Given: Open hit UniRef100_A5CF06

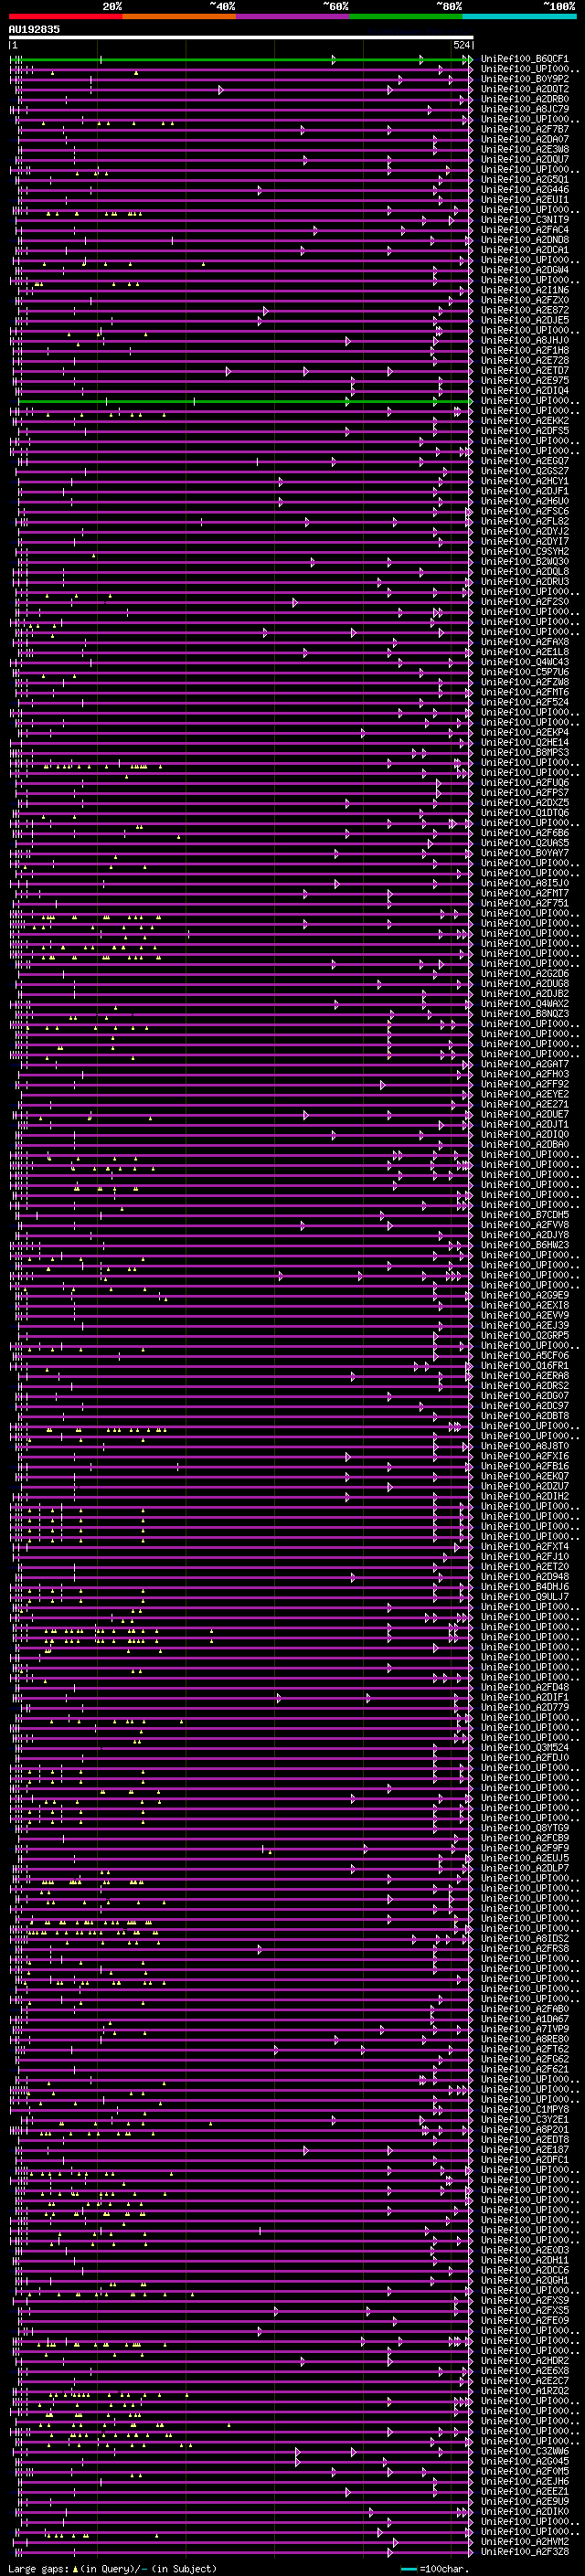Looking at the screenshot, I should [x=524, y=1355].
